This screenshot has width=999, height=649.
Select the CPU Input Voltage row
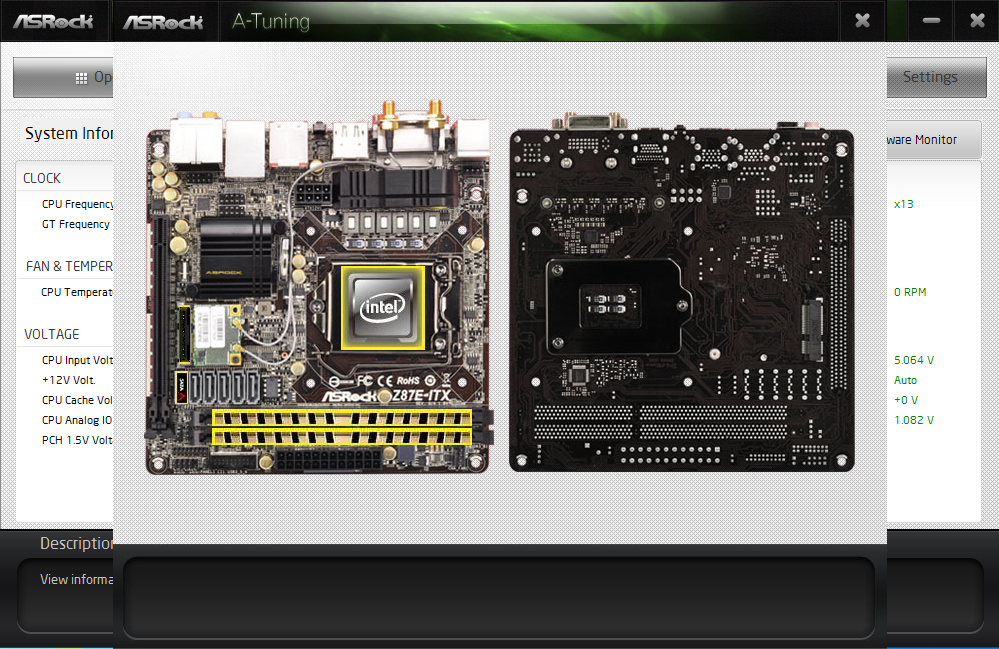[x=77, y=360]
